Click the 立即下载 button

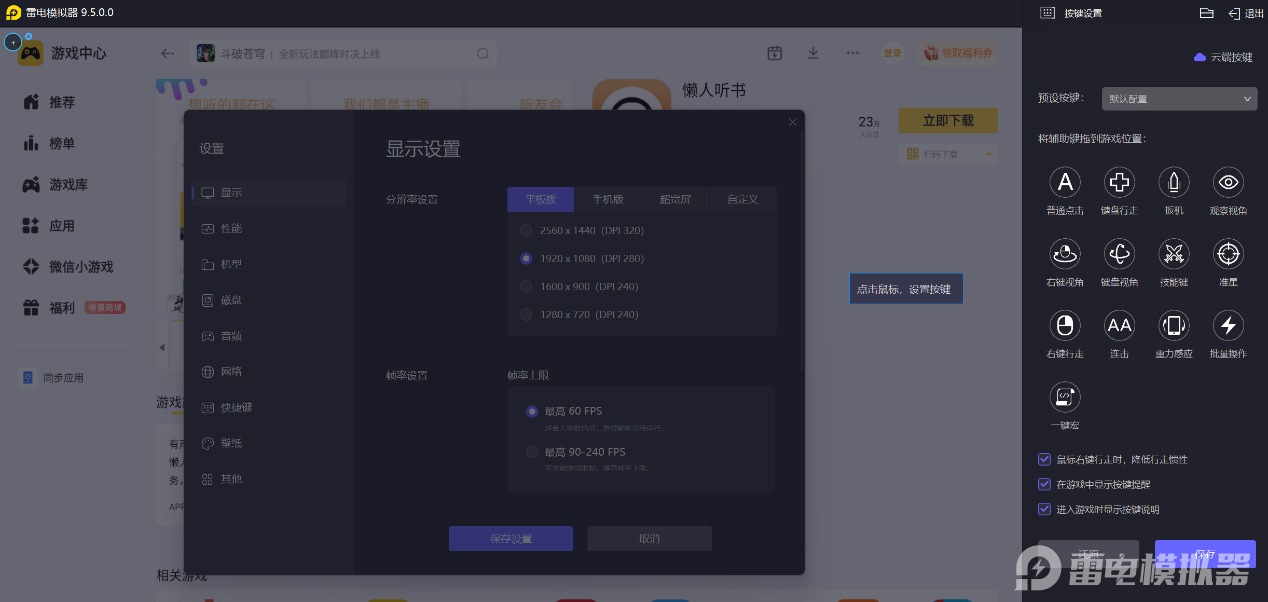pyautogui.click(x=948, y=120)
